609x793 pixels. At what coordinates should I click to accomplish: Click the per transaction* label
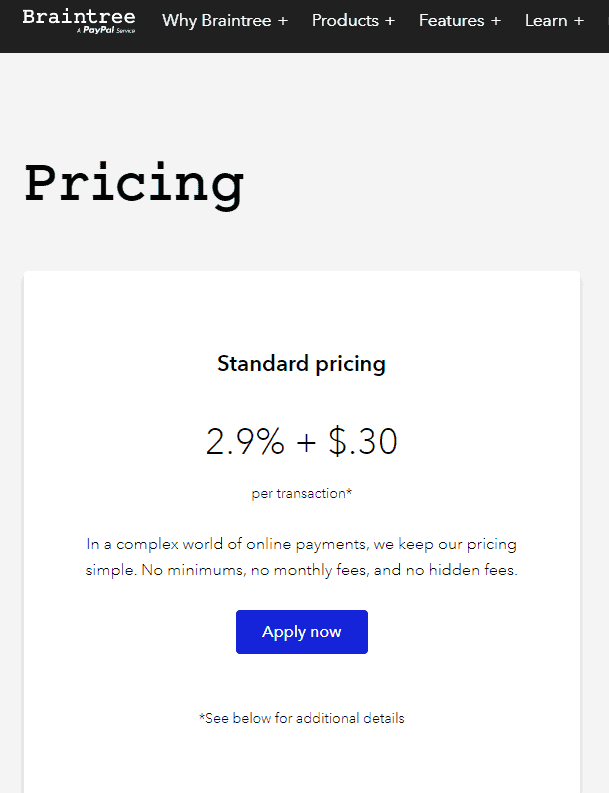301,494
